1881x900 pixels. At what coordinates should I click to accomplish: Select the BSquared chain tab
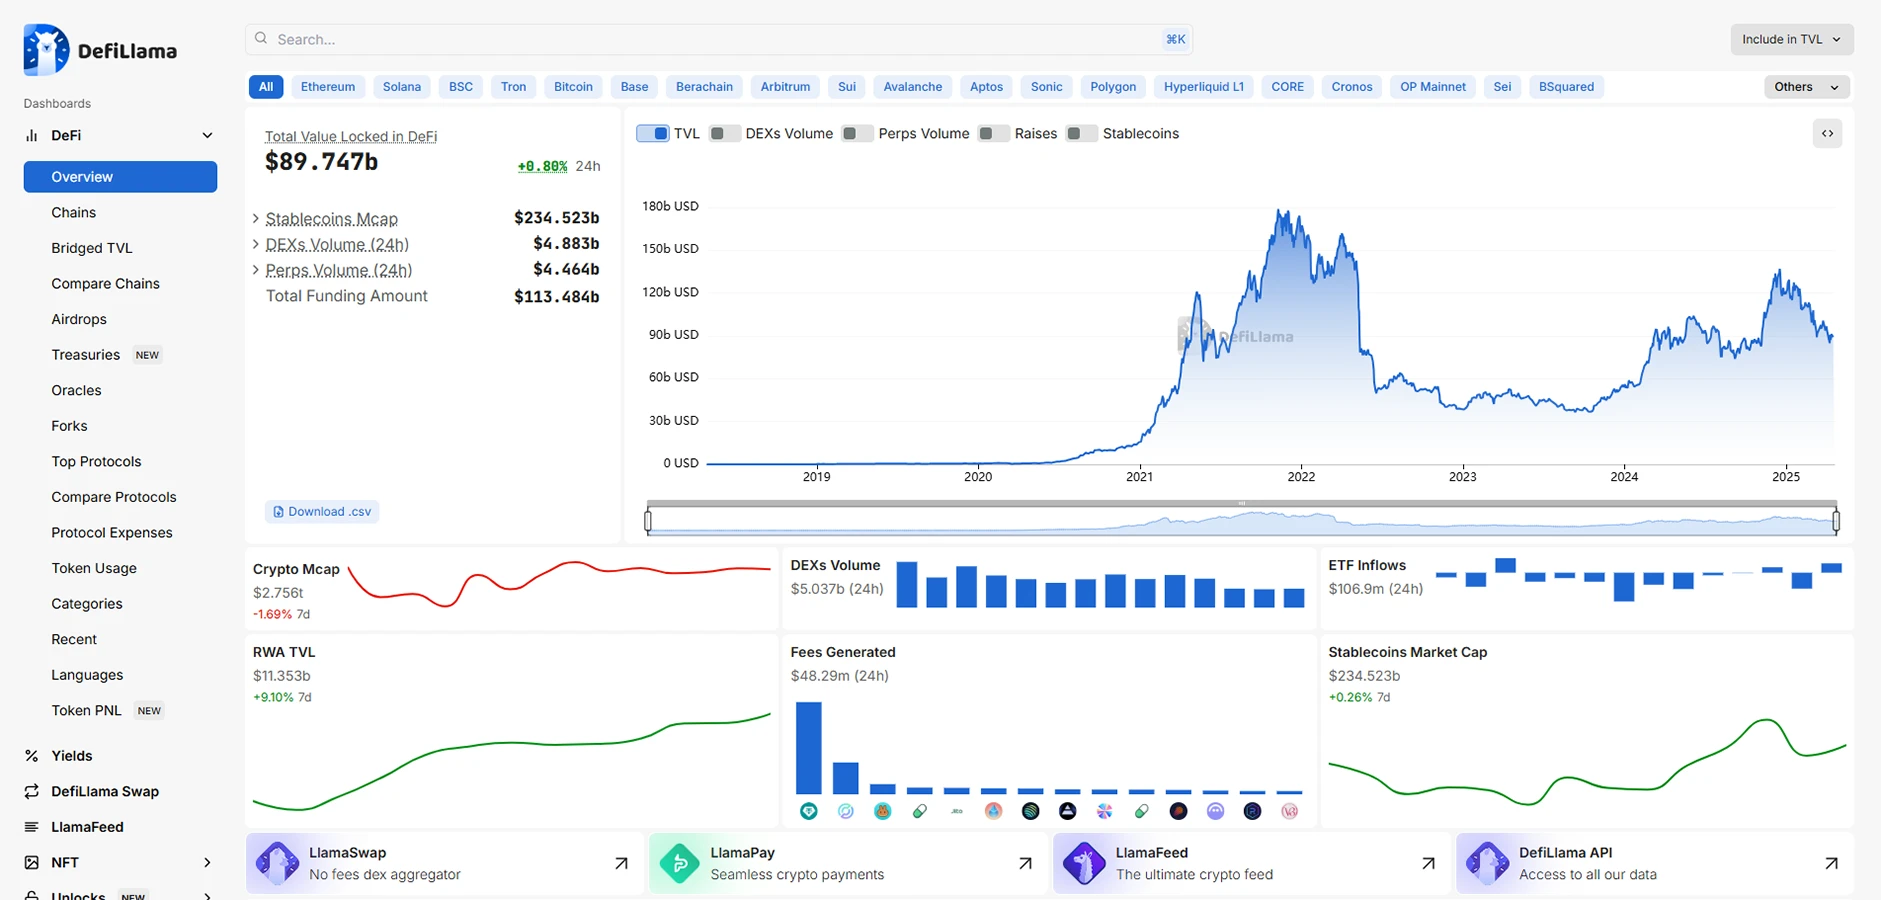click(x=1566, y=87)
